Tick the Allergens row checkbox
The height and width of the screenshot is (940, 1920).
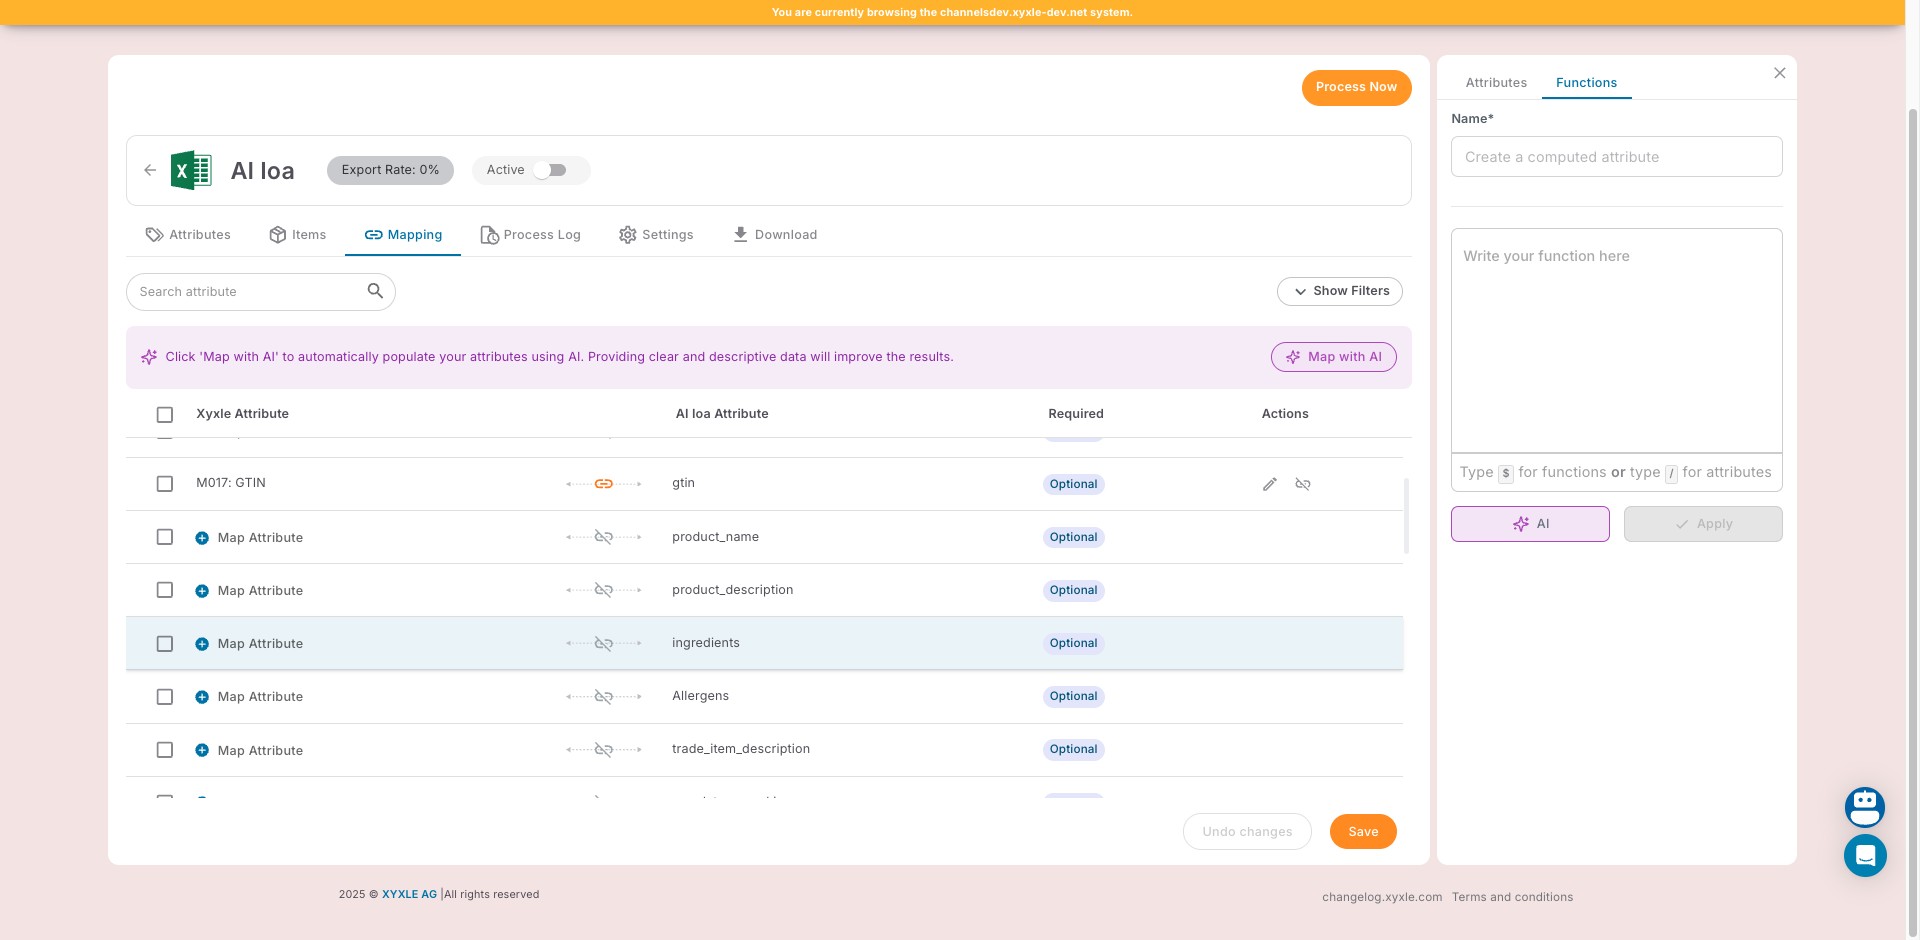coord(165,697)
